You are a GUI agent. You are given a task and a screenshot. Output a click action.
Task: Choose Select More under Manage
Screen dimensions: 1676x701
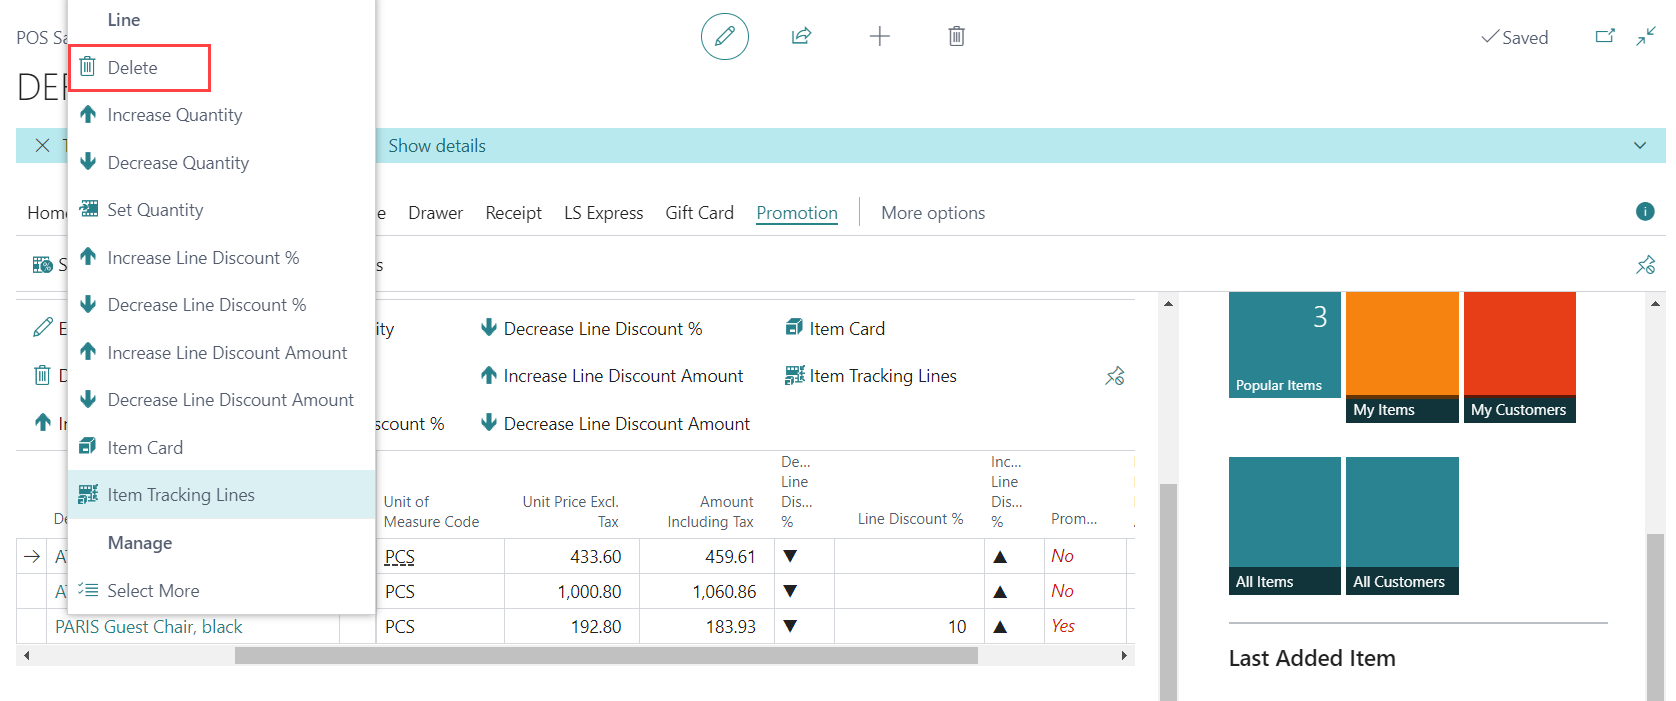(221, 590)
